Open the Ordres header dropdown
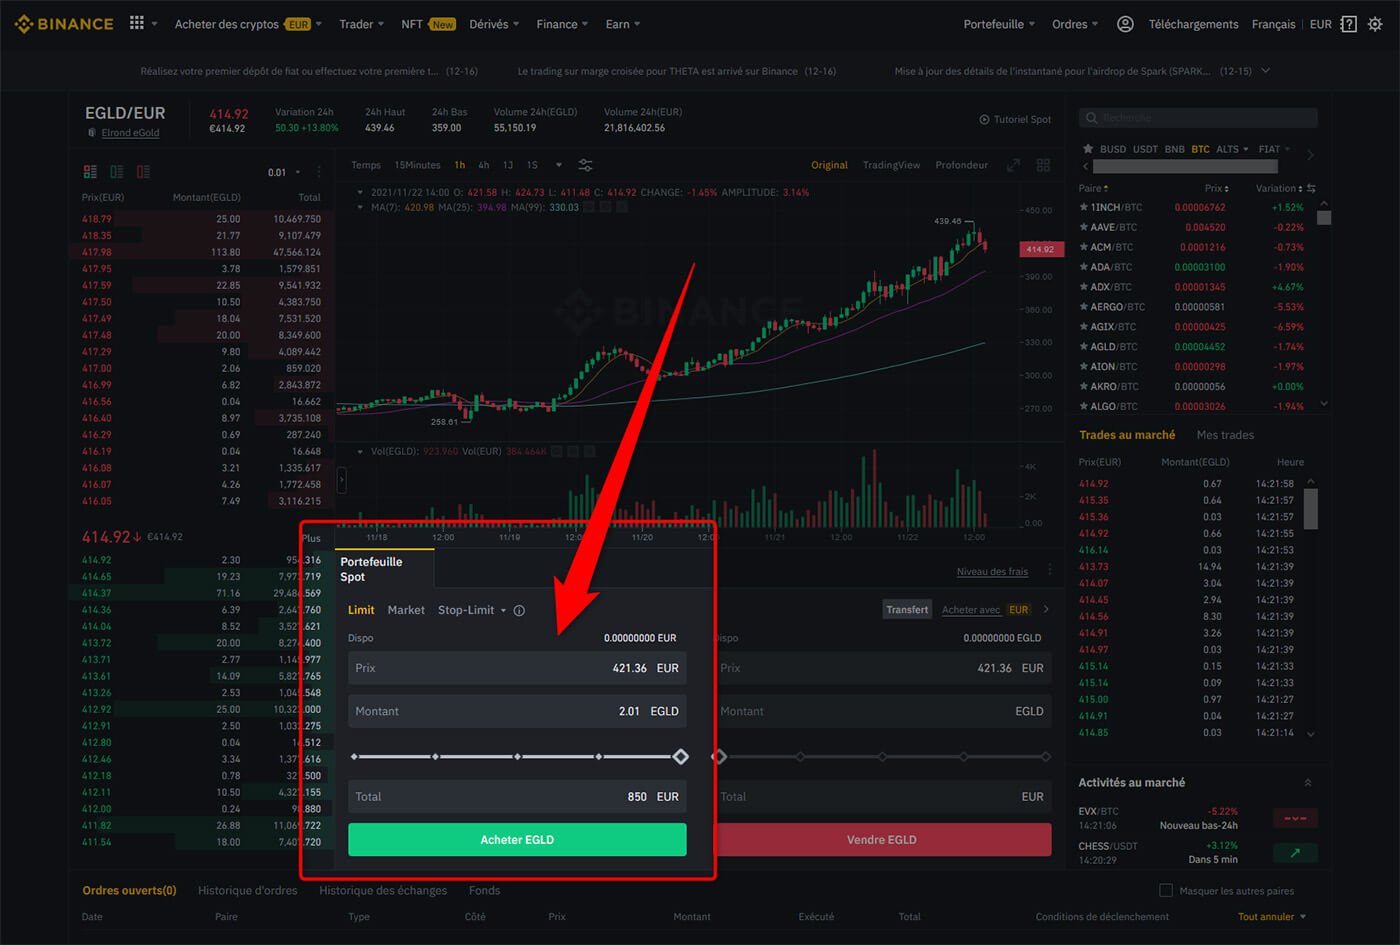This screenshot has height=945, width=1400. pyautogui.click(x=1075, y=24)
